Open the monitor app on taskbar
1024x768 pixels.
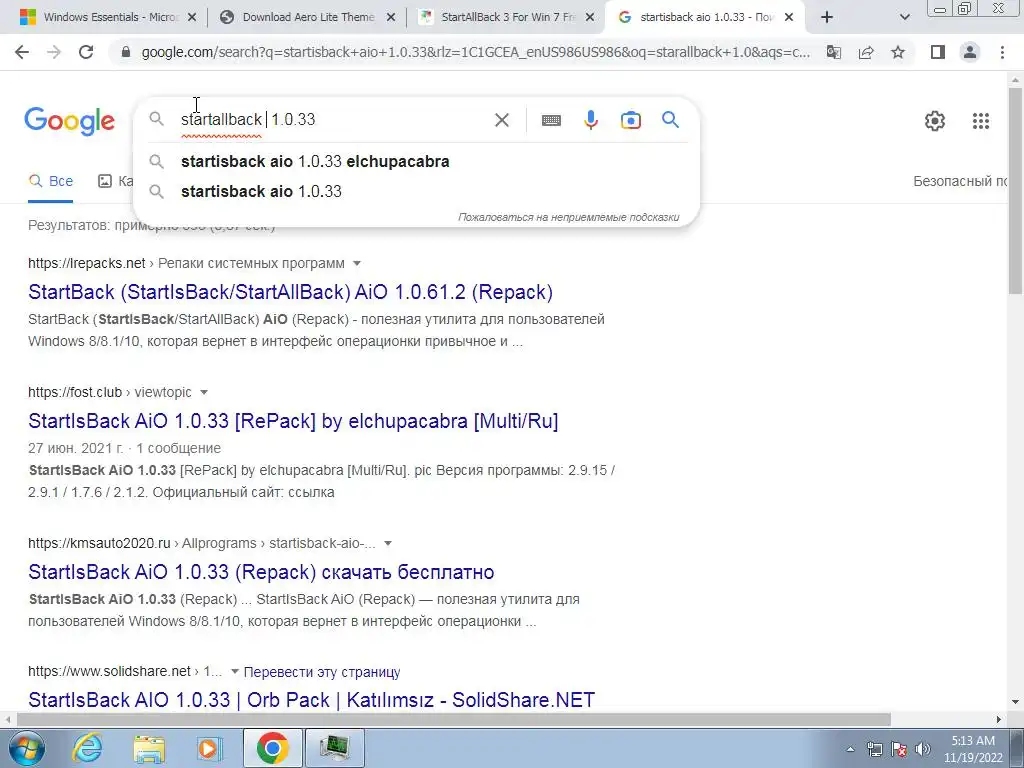click(x=334, y=748)
